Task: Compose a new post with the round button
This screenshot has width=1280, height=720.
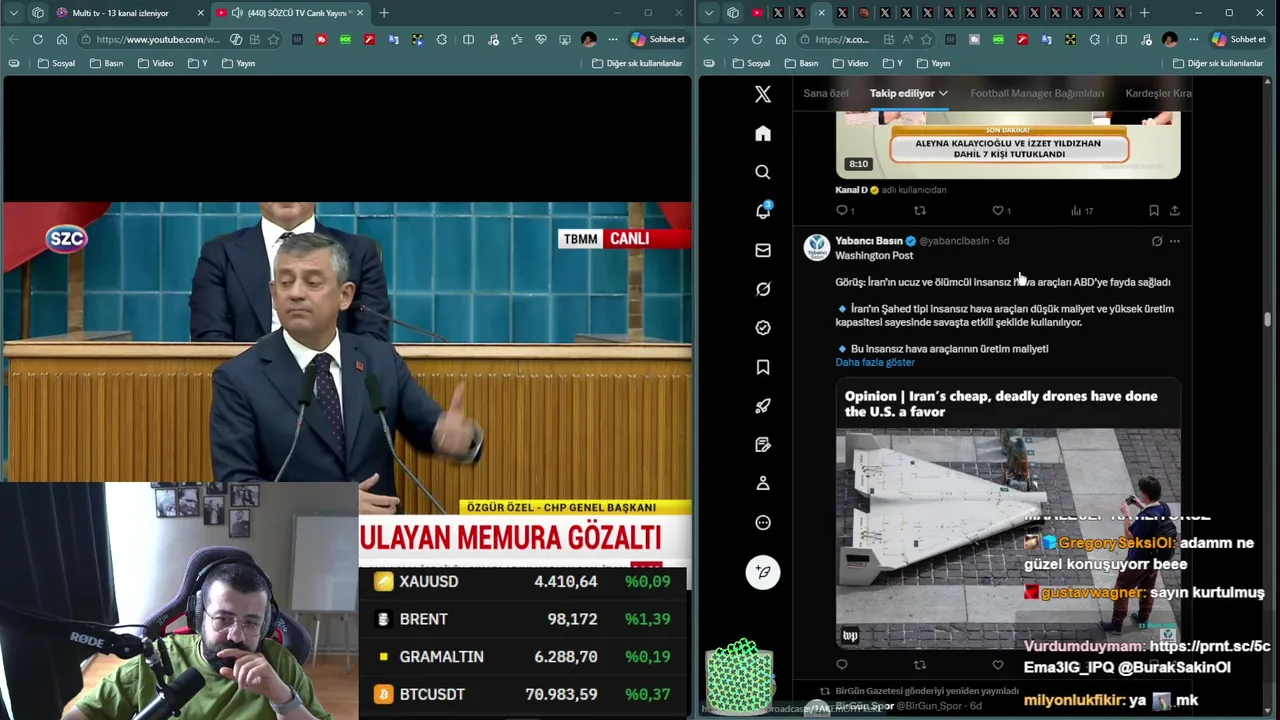Action: pos(763,572)
